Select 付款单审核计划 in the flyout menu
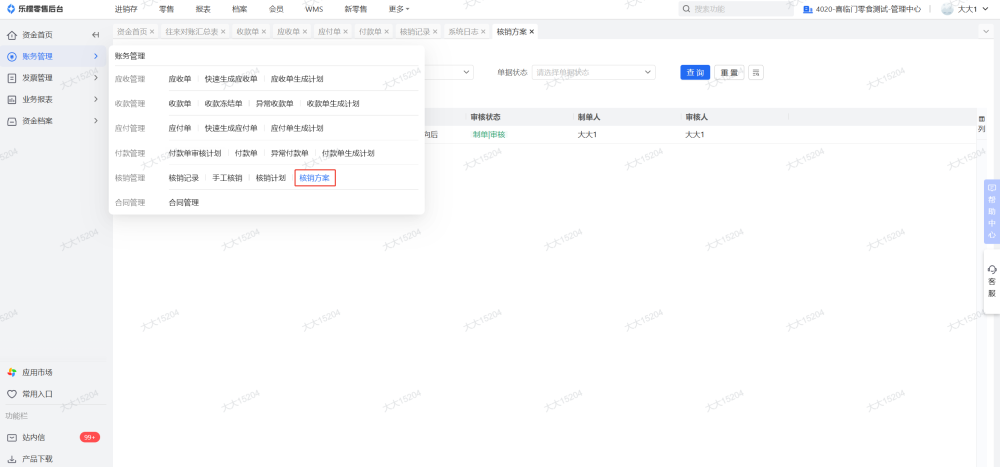Screen dimensions: 1000x467 (195, 153)
